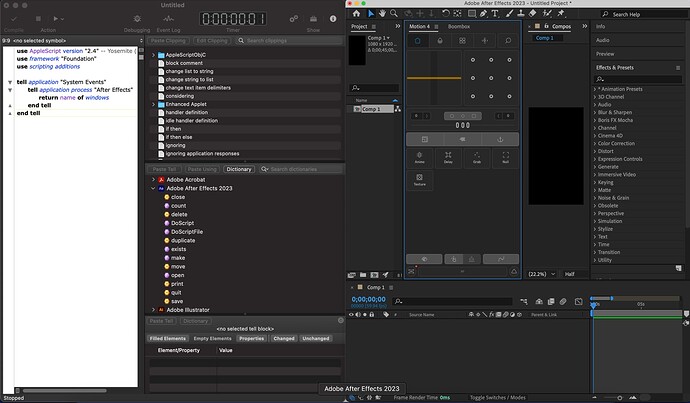Toggle the Empty Elements filter
The width and height of the screenshot is (690, 403).
tap(212, 338)
